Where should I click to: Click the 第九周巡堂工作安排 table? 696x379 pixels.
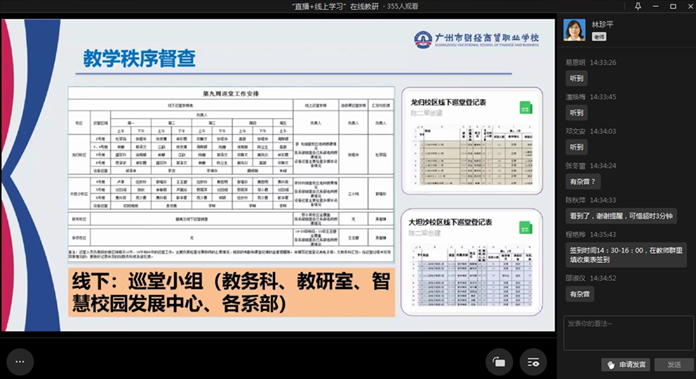[x=231, y=174]
